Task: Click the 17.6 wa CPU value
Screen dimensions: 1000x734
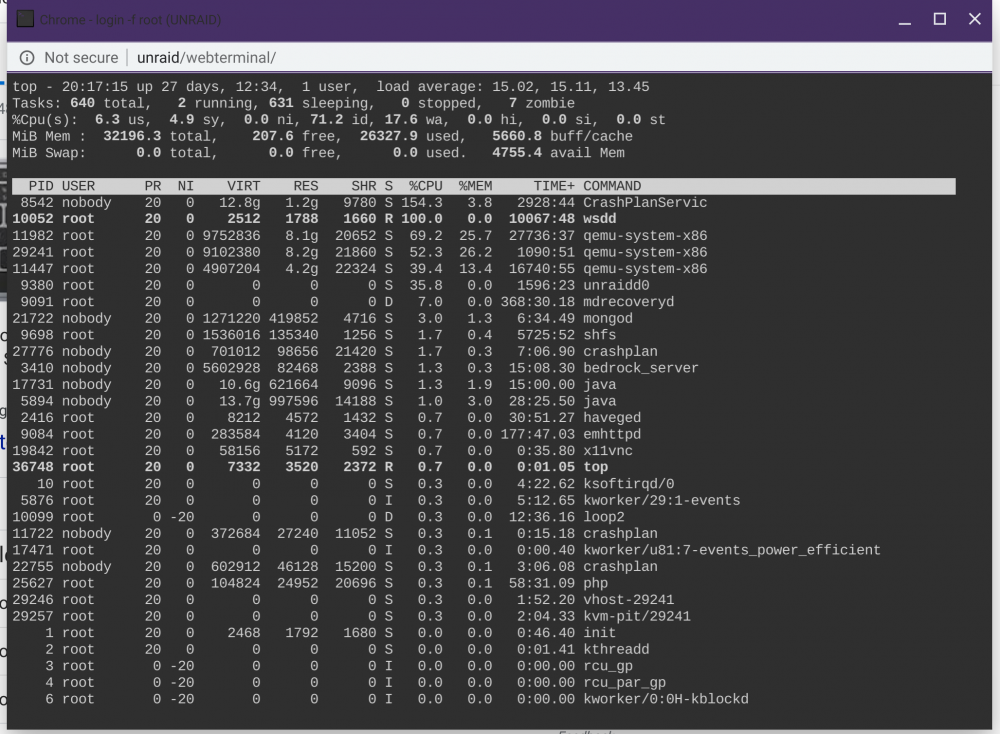Action: pyautogui.click(x=401, y=120)
